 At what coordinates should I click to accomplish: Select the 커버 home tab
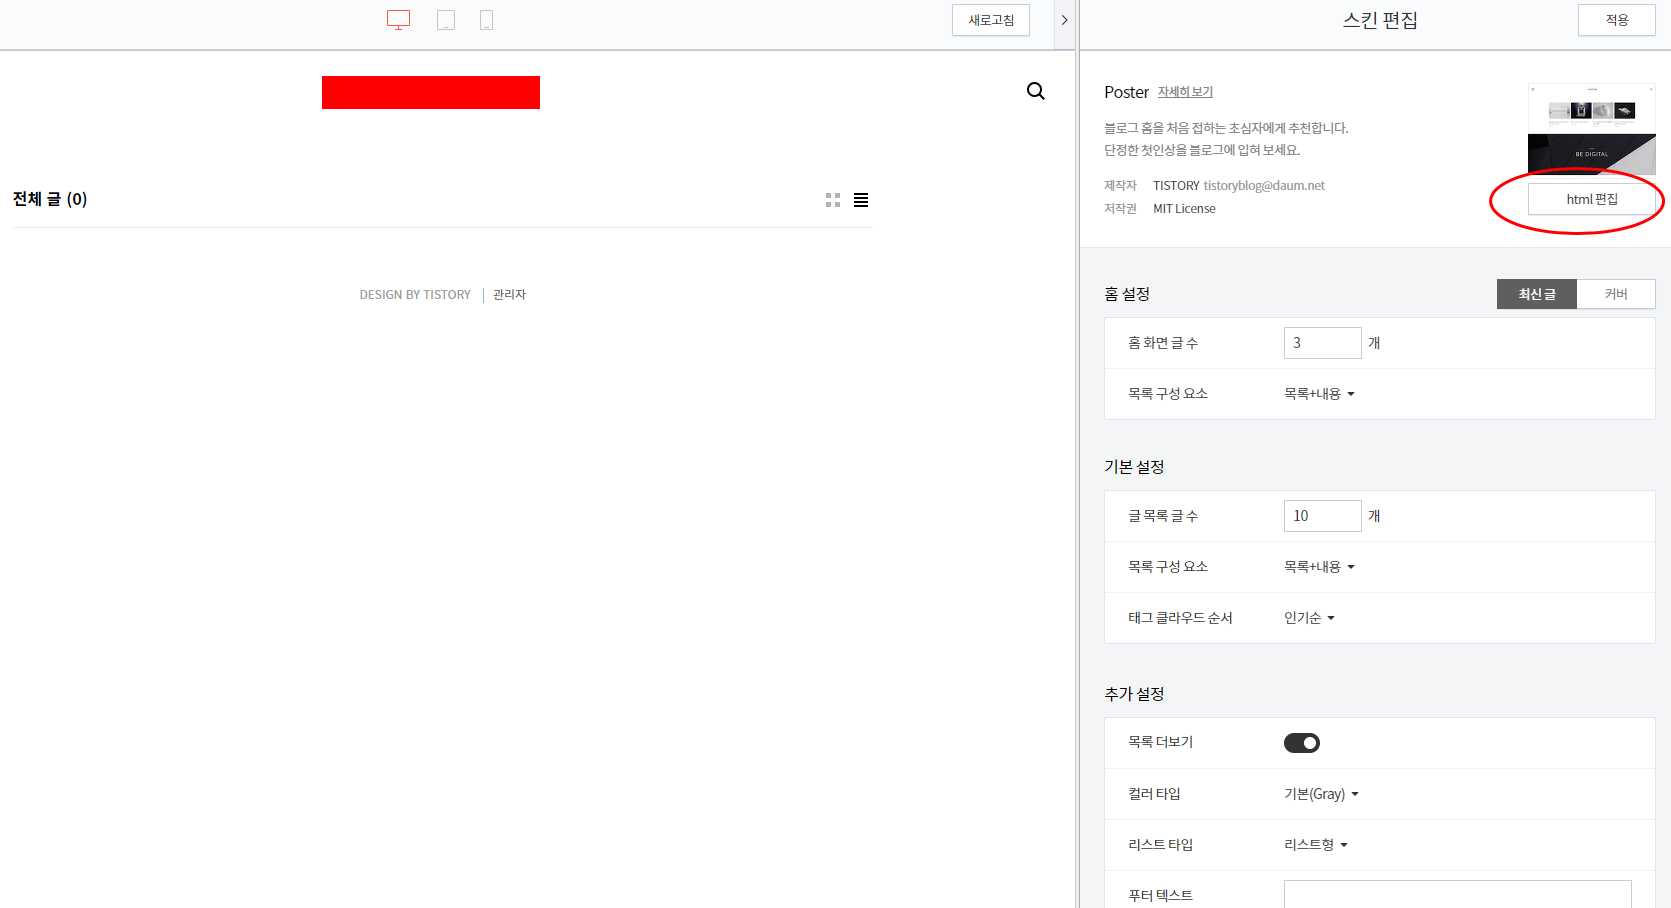[x=1616, y=294]
